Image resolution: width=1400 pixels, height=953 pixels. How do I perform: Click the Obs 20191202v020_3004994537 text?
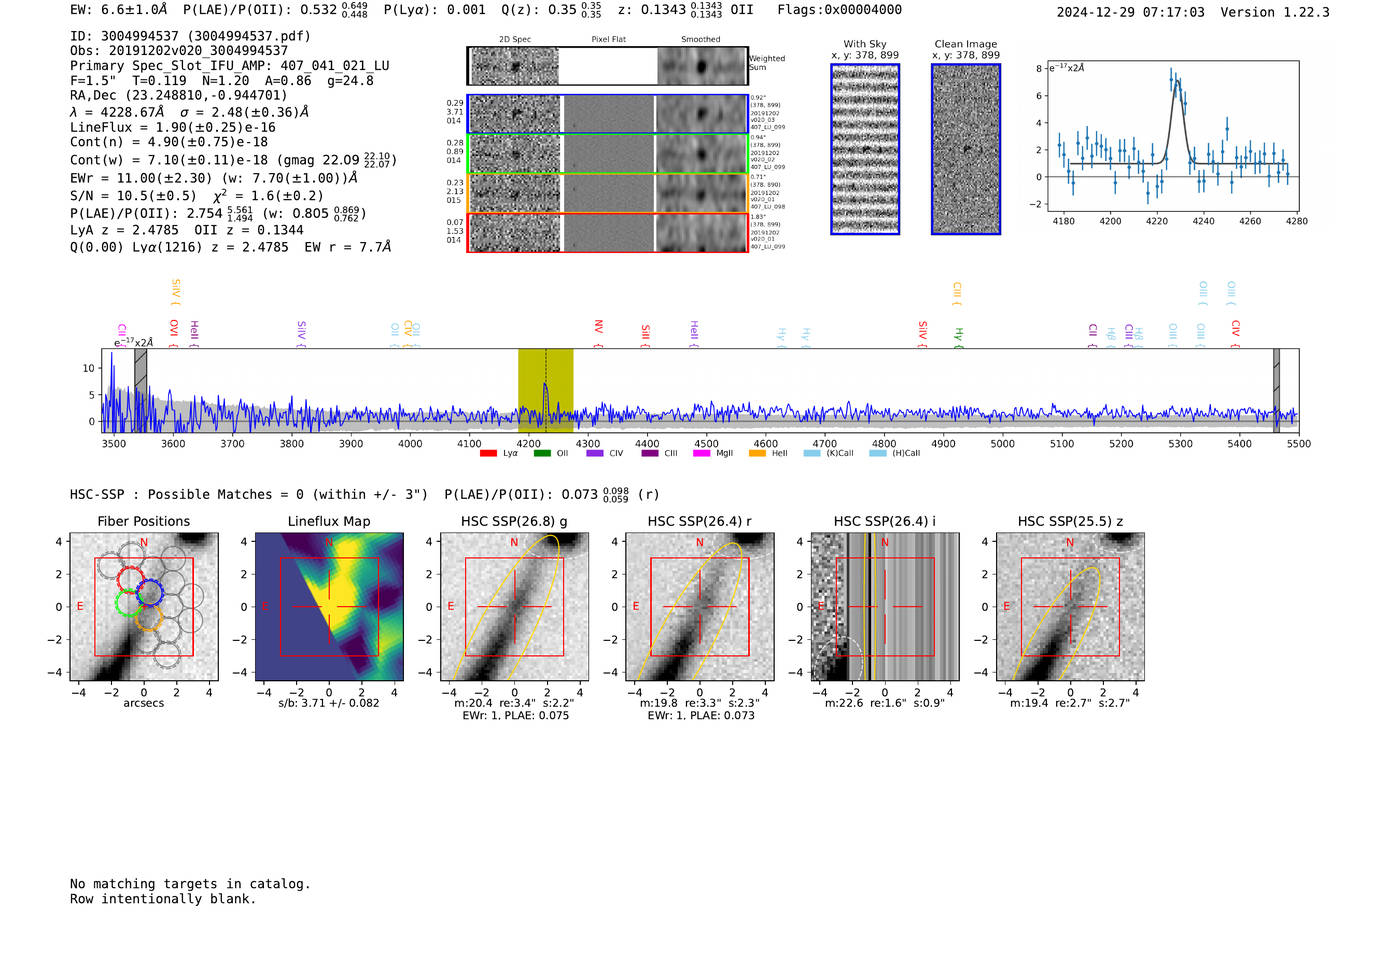179,51
